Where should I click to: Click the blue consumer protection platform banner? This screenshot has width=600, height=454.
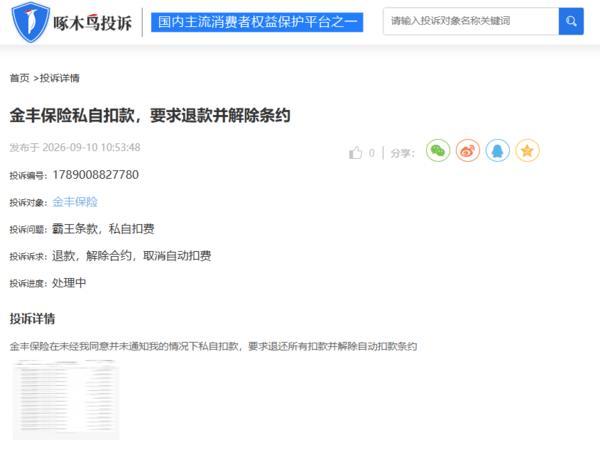(257, 22)
